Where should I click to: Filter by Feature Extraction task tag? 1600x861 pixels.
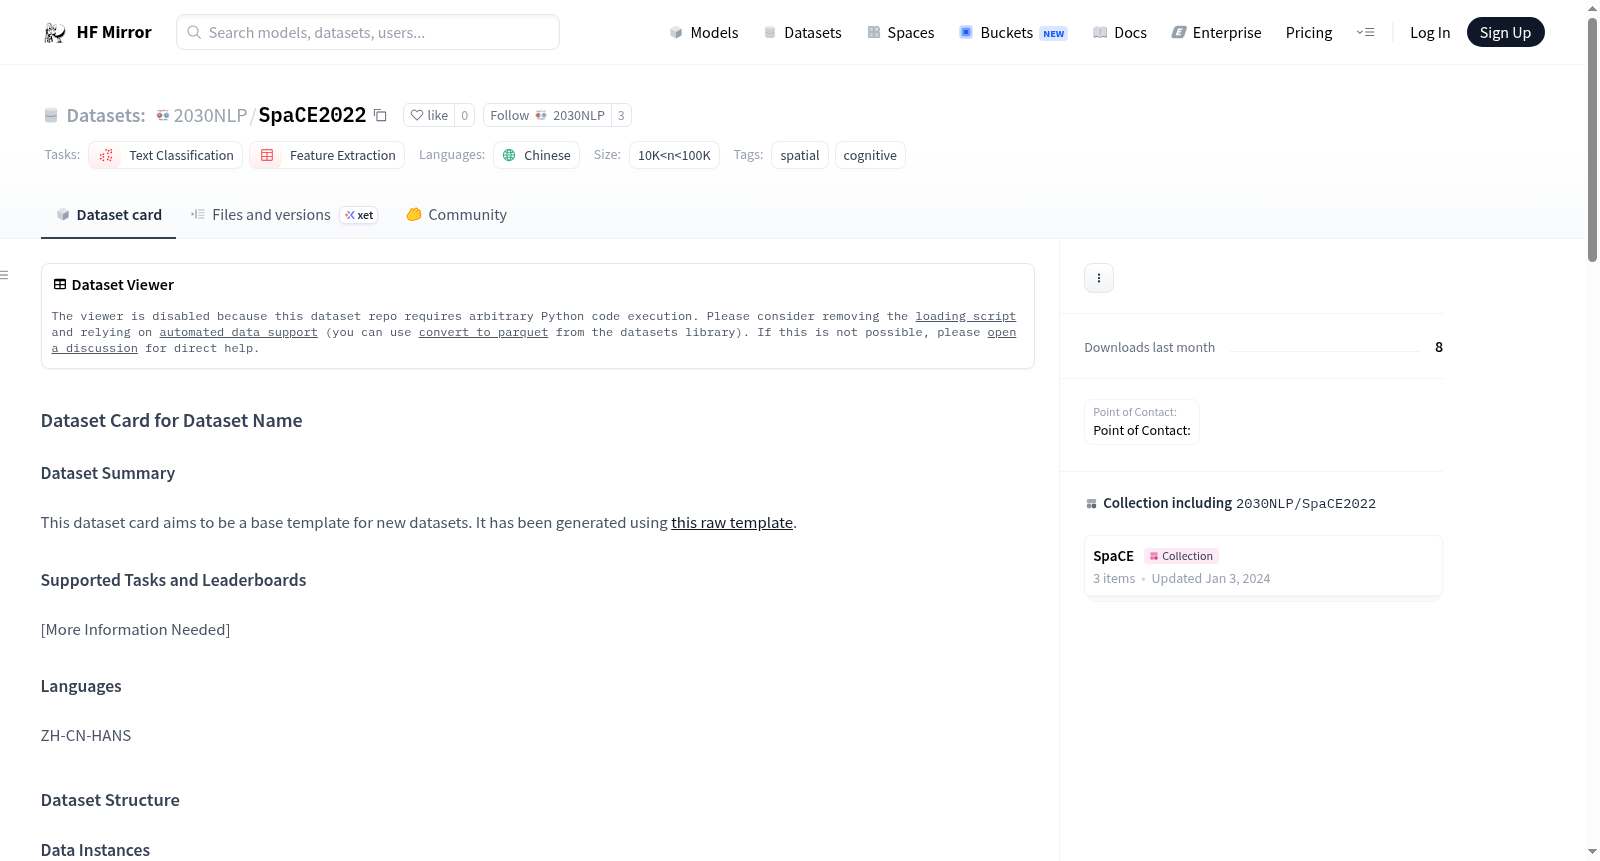click(x=327, y=155)
